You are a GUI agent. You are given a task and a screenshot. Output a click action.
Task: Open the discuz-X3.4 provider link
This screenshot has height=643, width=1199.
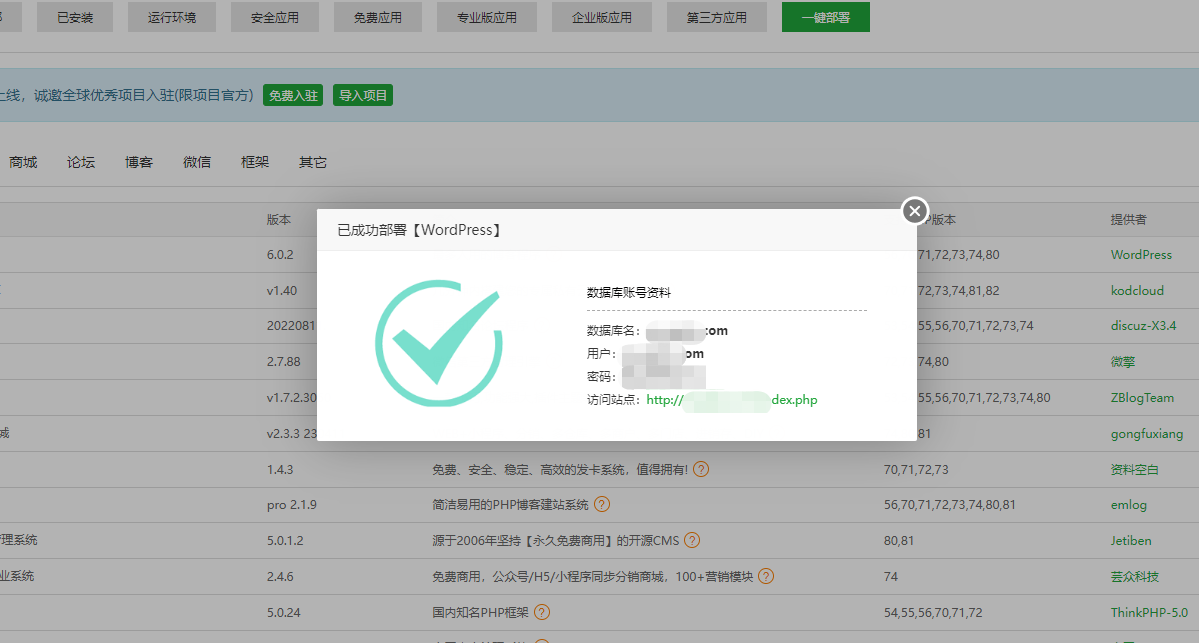tap(1143, 326)
